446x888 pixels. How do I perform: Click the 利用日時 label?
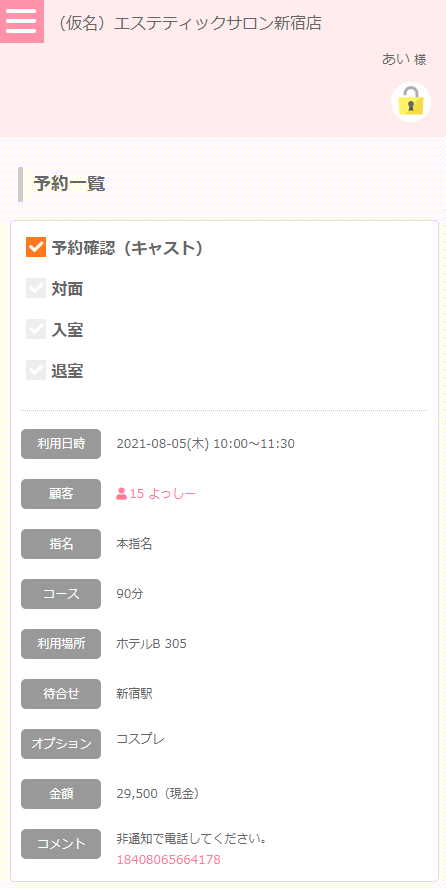(x=61, y=444)
